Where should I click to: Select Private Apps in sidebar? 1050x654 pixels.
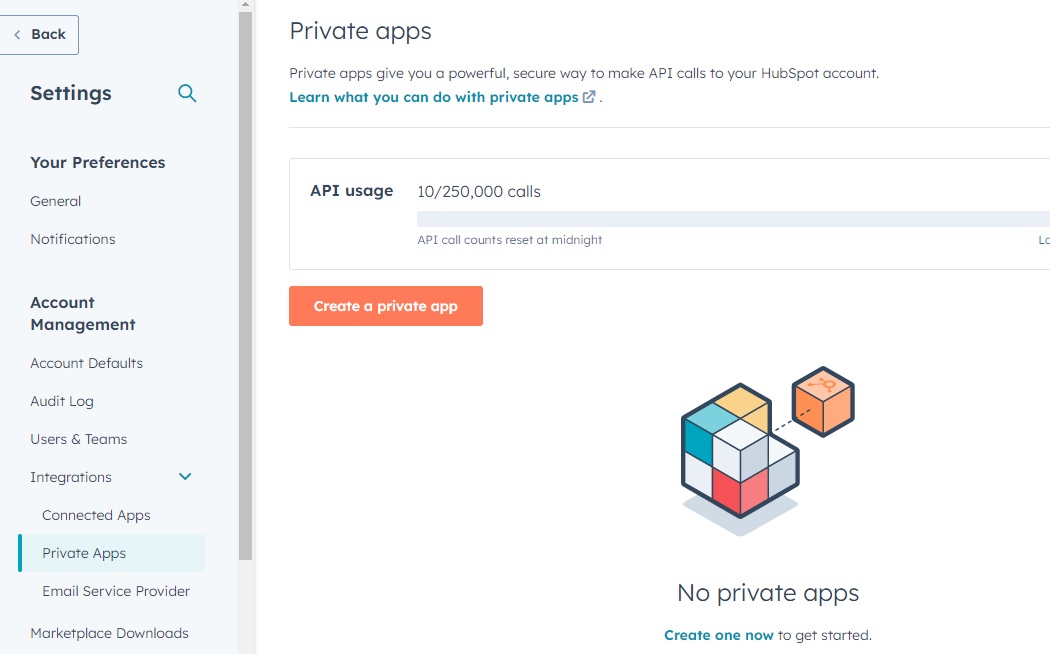coord(84,553)
